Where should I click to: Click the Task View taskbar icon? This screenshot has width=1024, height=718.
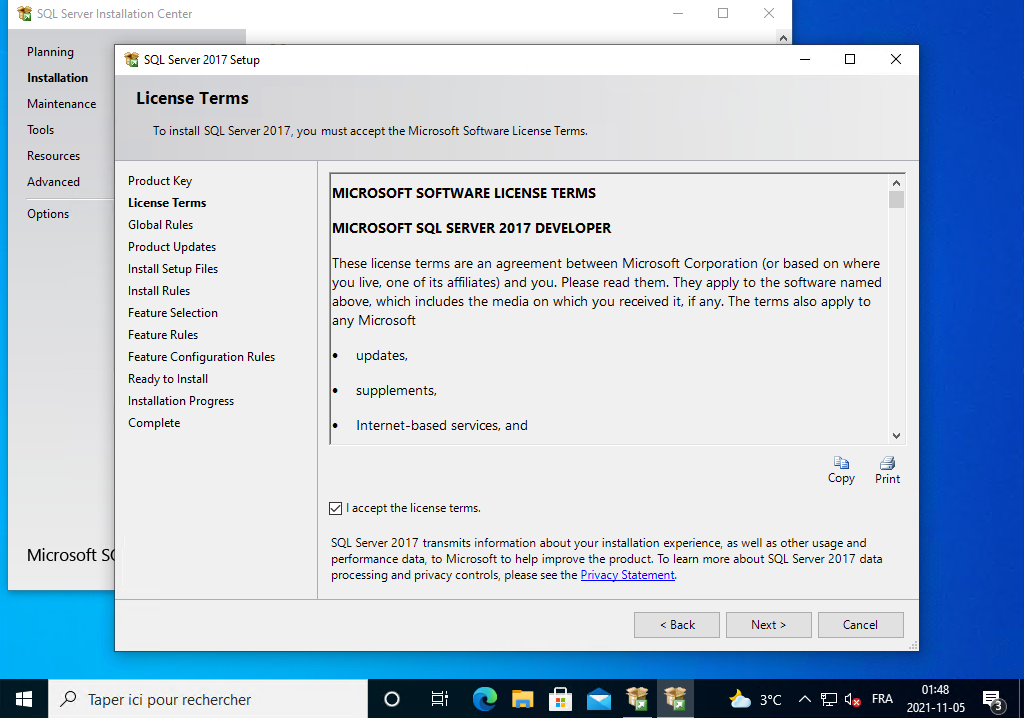[439, 699]
